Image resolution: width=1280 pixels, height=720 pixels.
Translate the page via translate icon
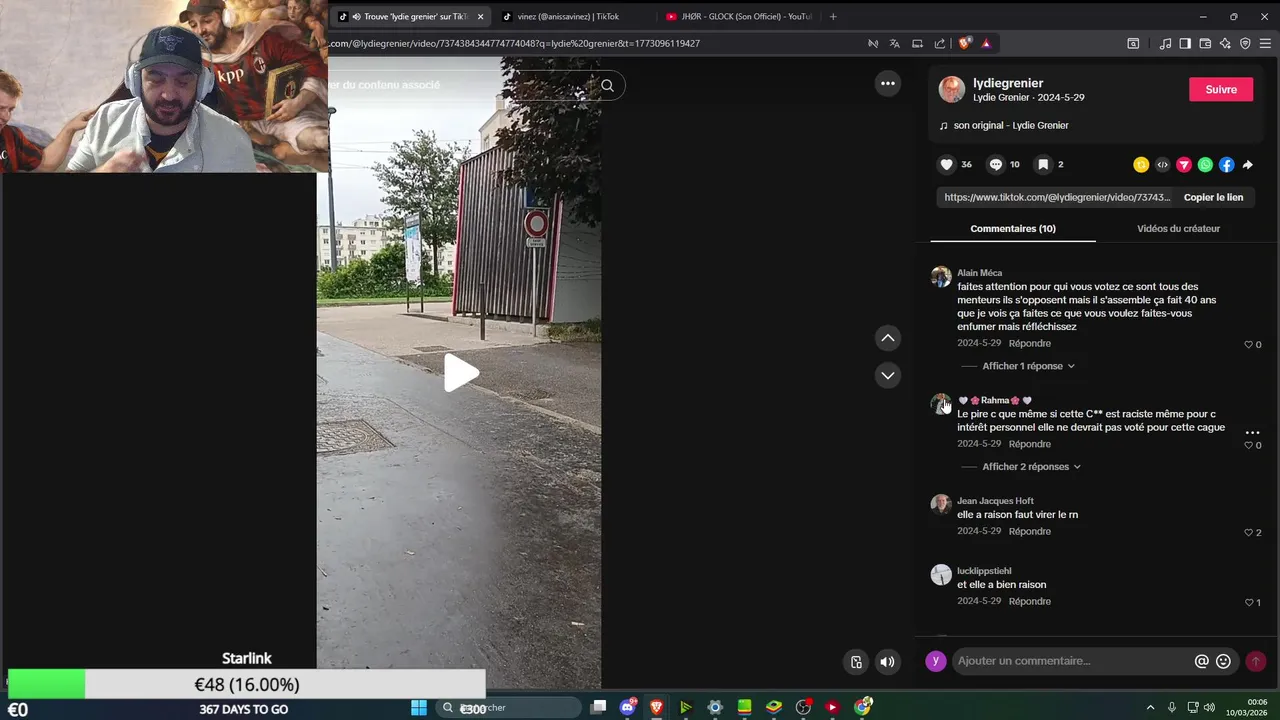click(894, 43)
